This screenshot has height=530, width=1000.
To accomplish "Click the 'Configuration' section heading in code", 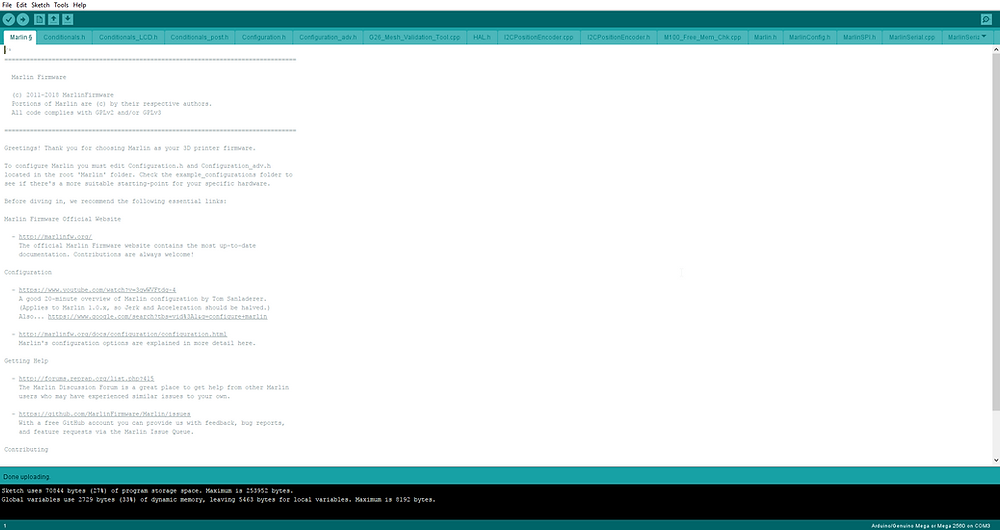I will [x=28, y=272].
